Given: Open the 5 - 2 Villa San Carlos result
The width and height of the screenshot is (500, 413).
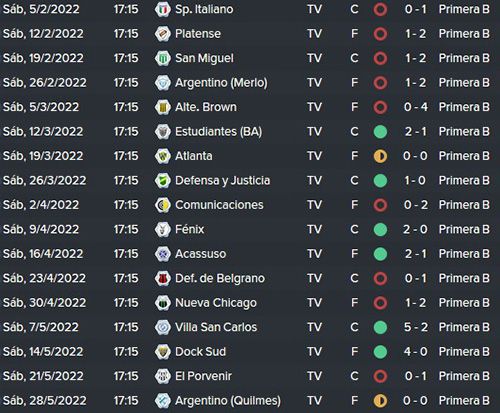Looking at the screenshot, I should 415,327.
